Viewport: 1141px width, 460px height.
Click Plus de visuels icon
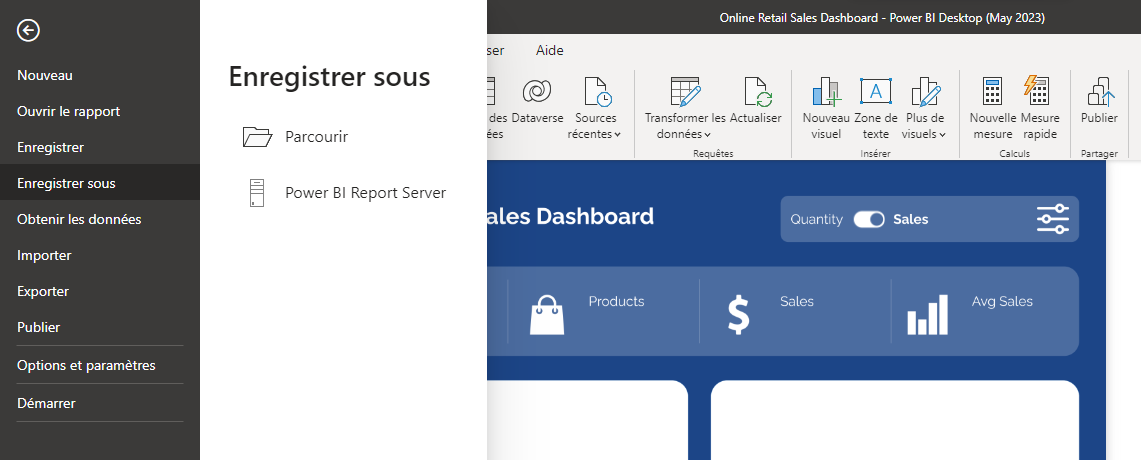[x=925, y=91]
